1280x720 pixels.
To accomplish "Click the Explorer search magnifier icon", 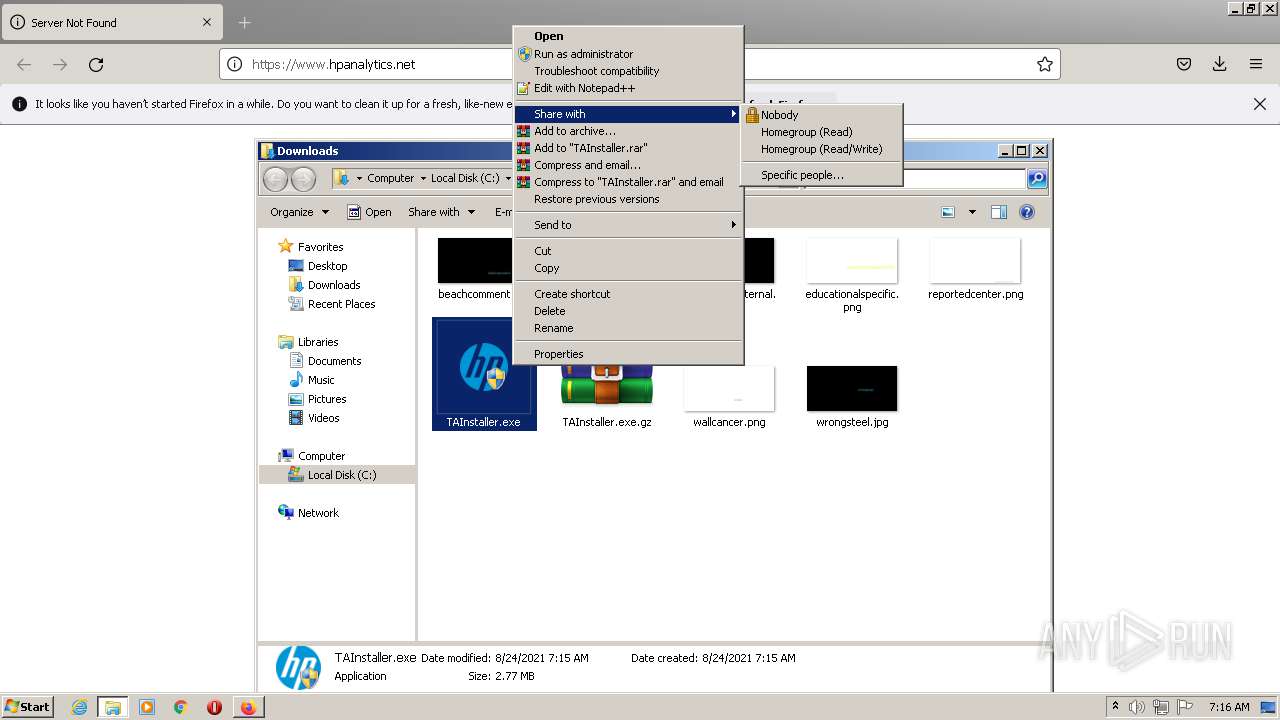I will pyautogui.click(x=1037, y=178).
